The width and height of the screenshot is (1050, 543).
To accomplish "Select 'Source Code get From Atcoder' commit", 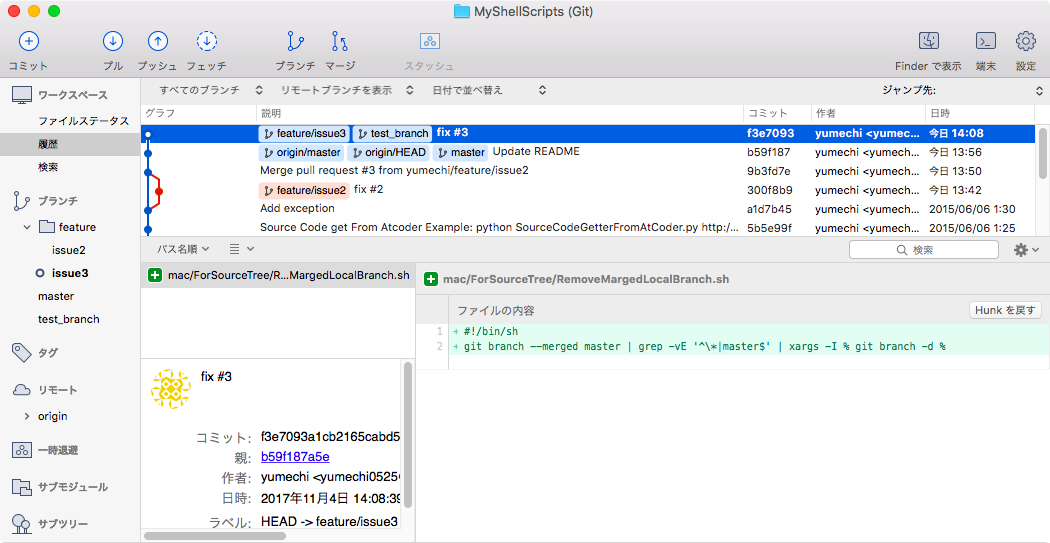I will pyautogui.click(x=589, y=228).
